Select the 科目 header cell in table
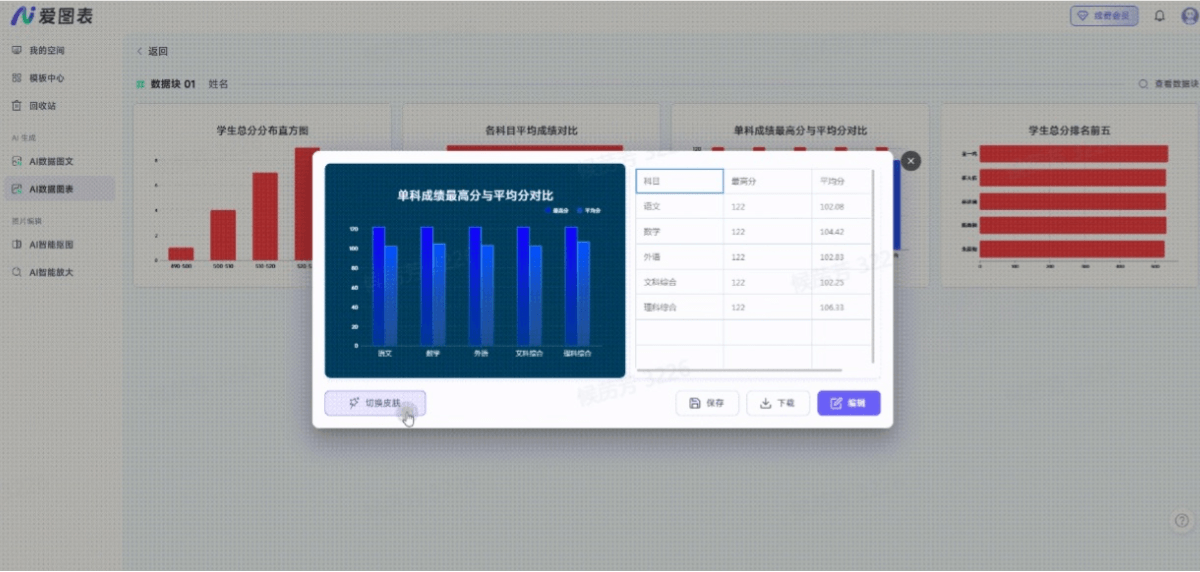The image size is (1200, 572). pos(679,181)
